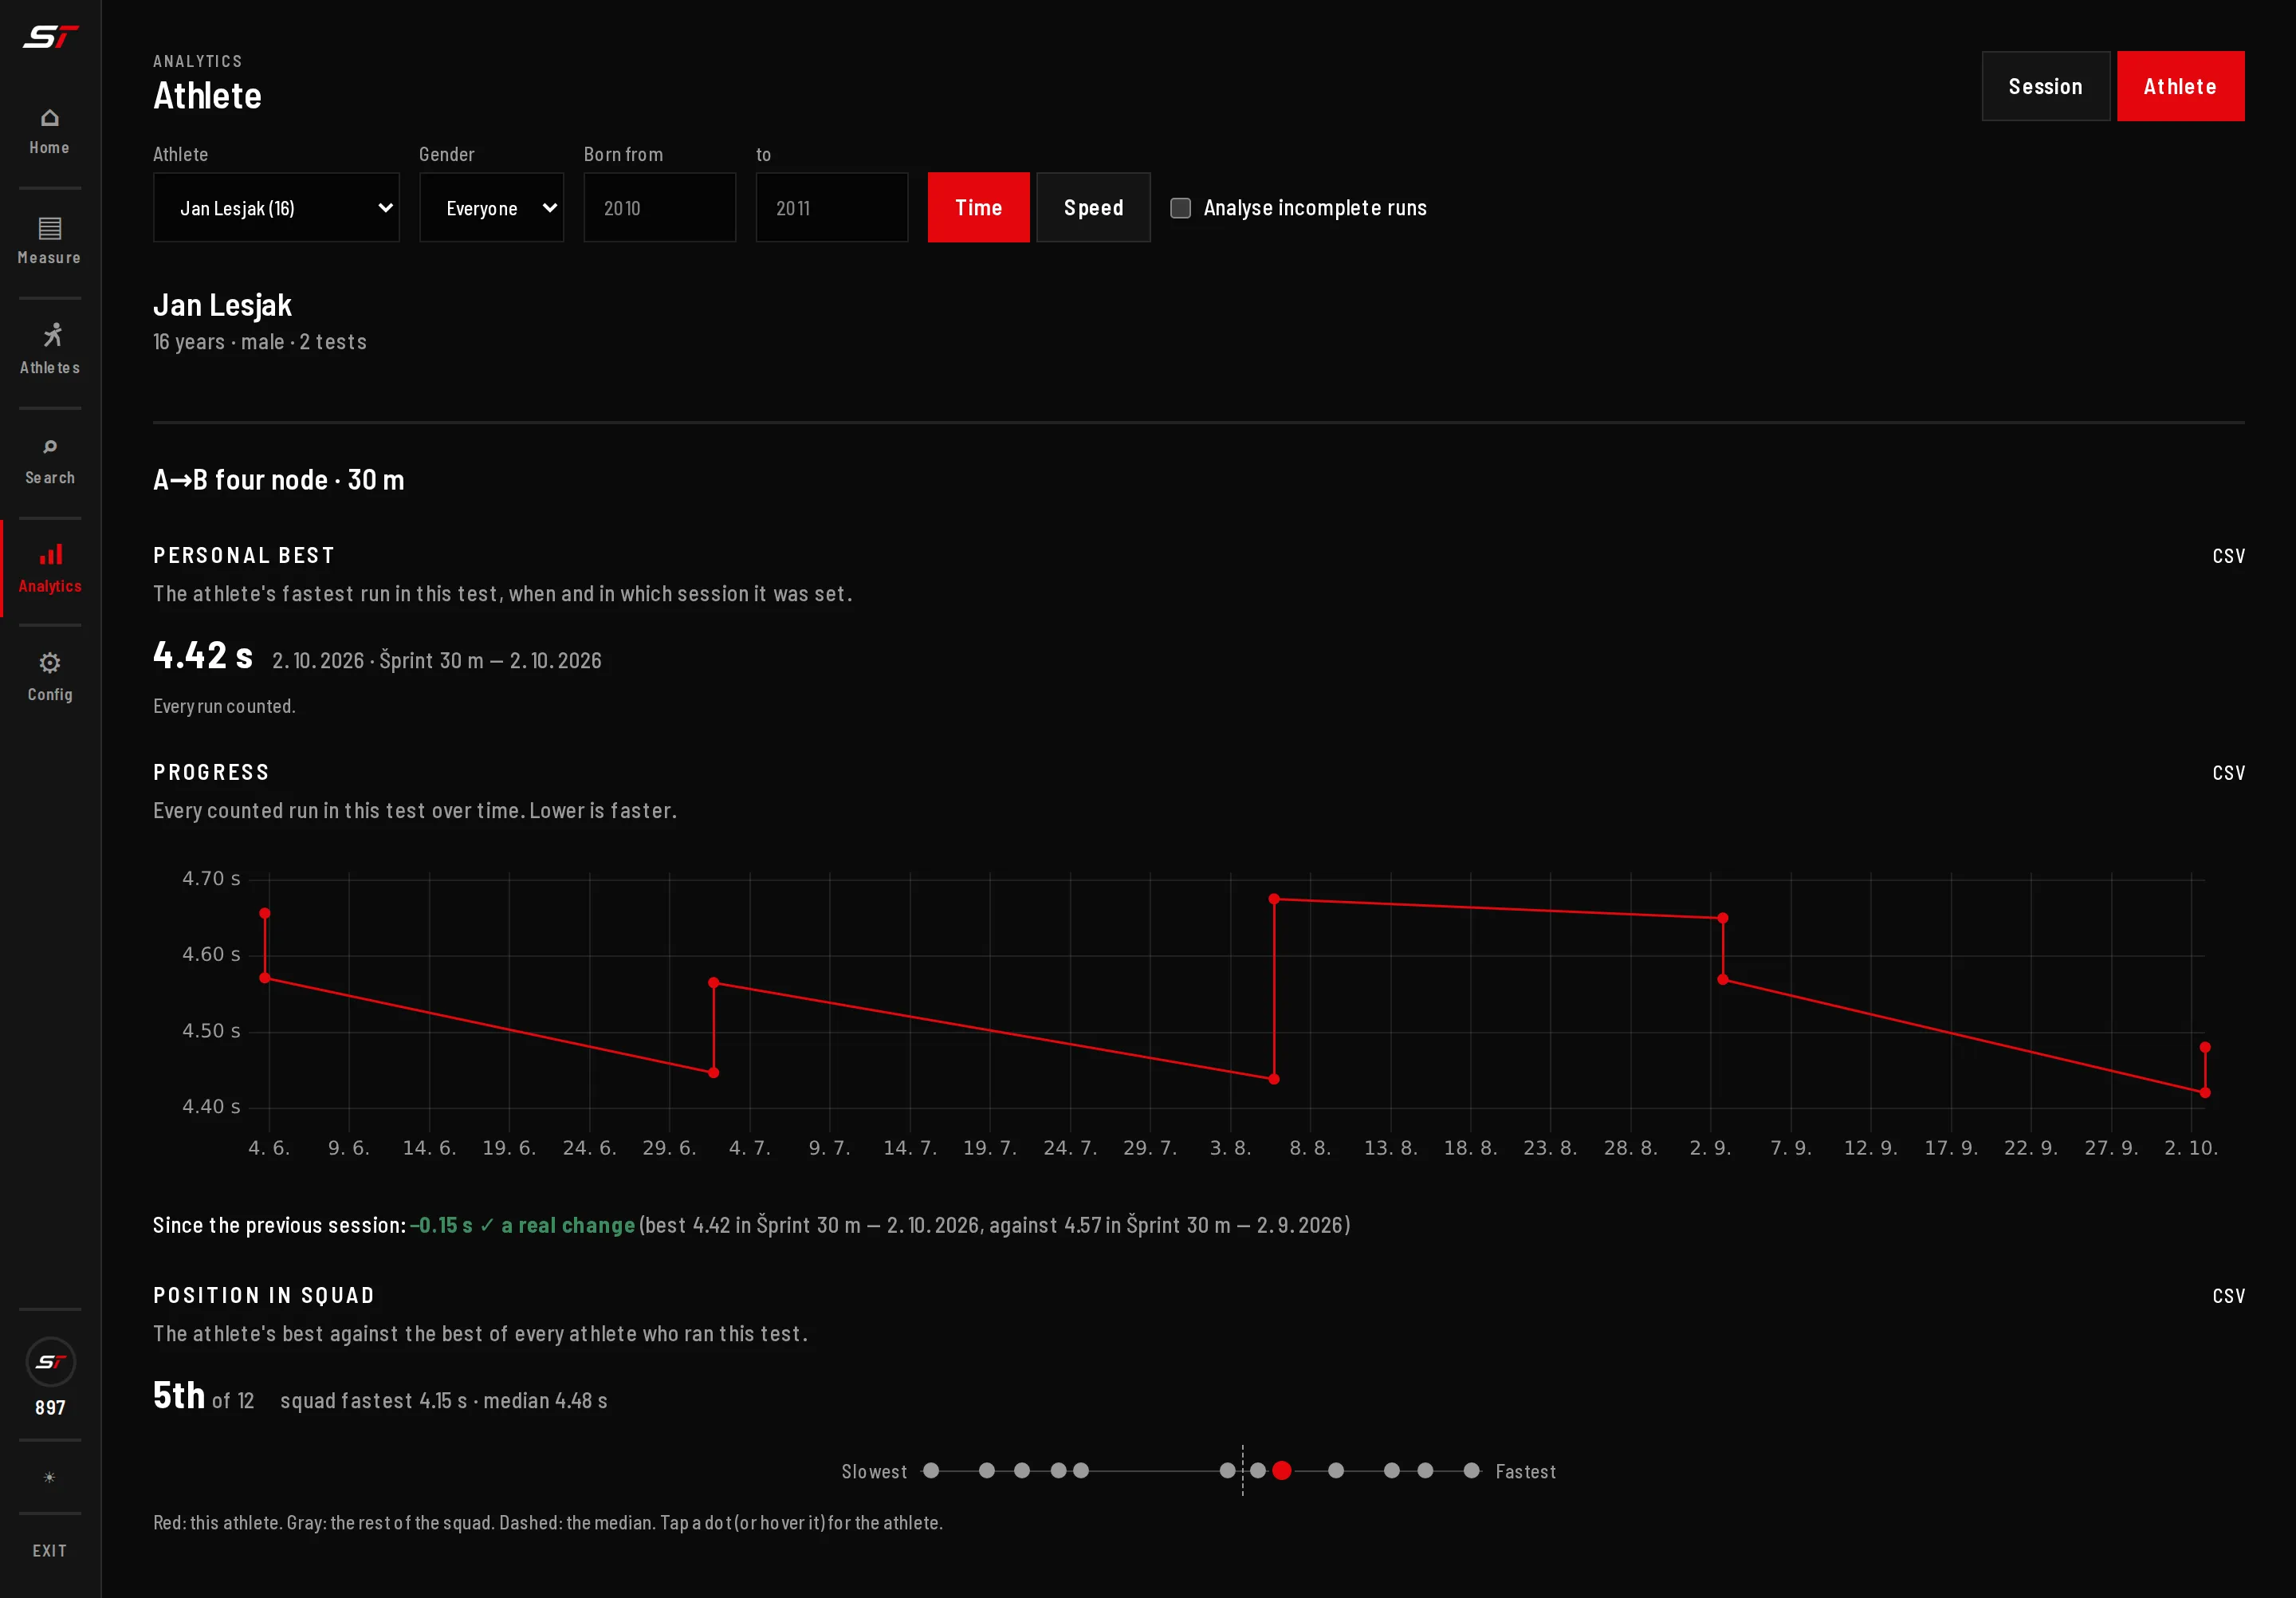The image size is (2296, 1598).
Task: Enable Analyse incomplete runs checkbox
Action: pos(1180,208)
